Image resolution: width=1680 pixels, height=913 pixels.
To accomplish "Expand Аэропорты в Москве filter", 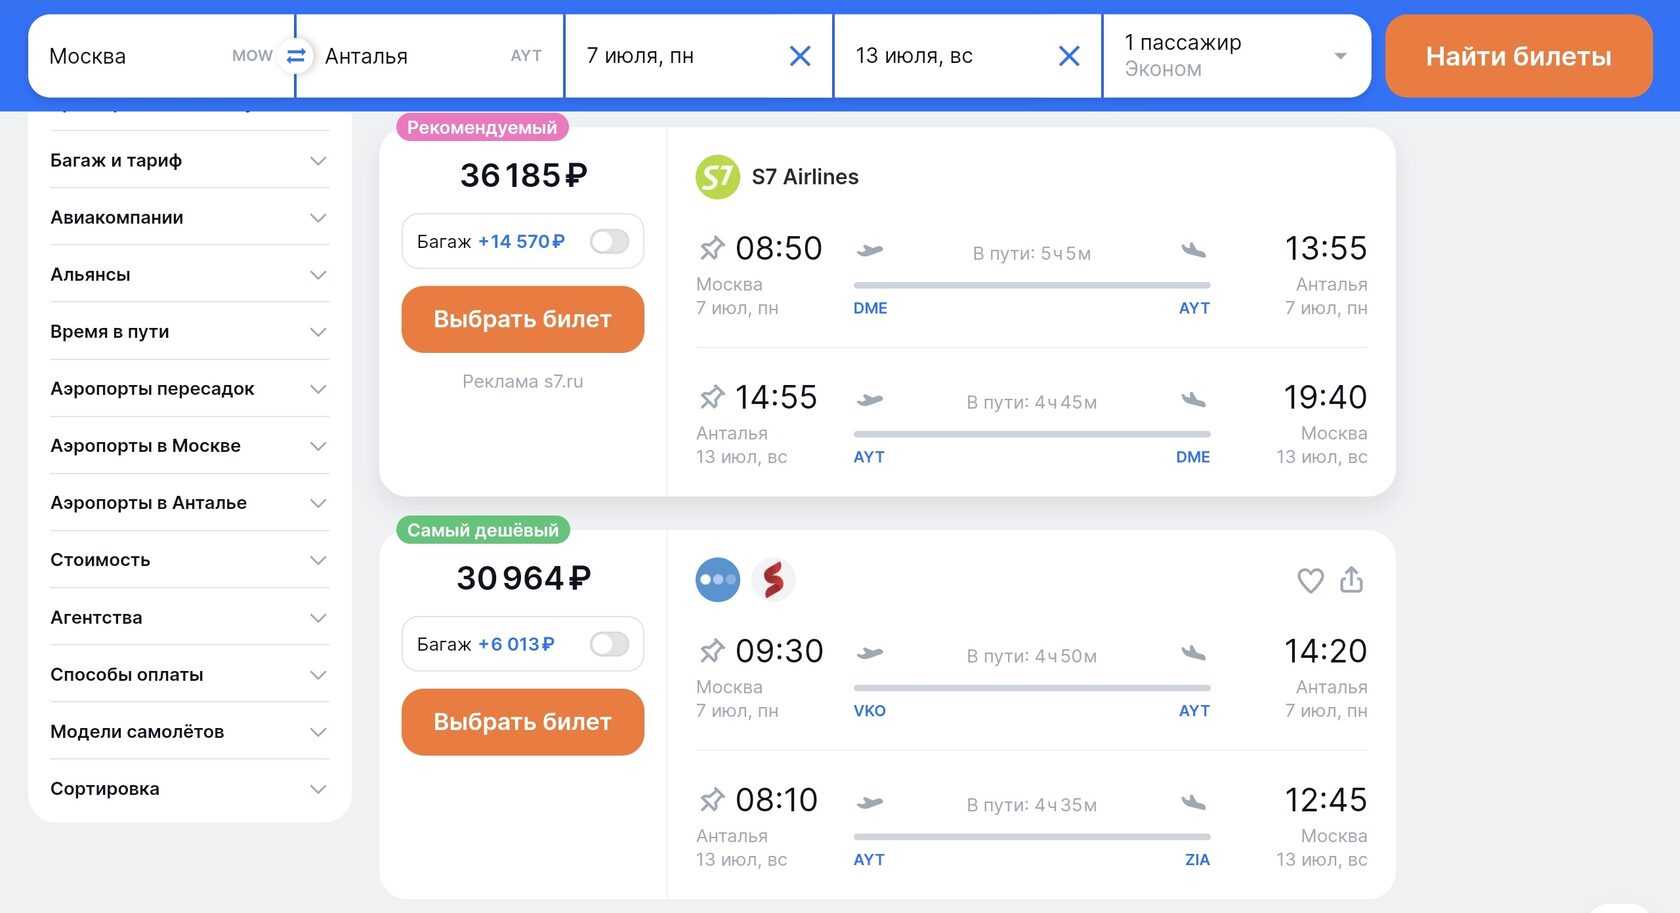I will (189, 445).
